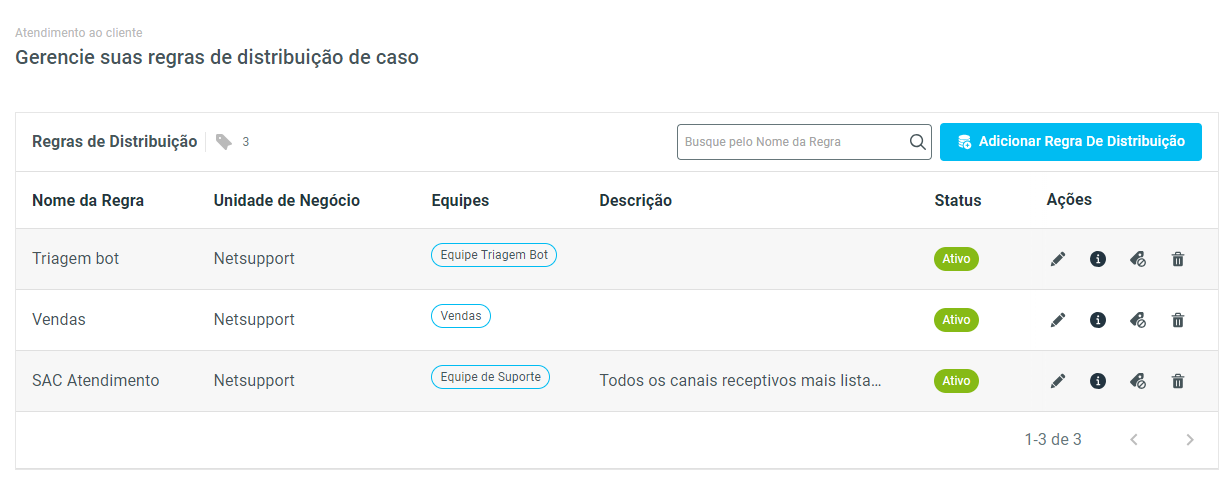
Task: Focus the rule name search field
Action: [x=790, y=142]
